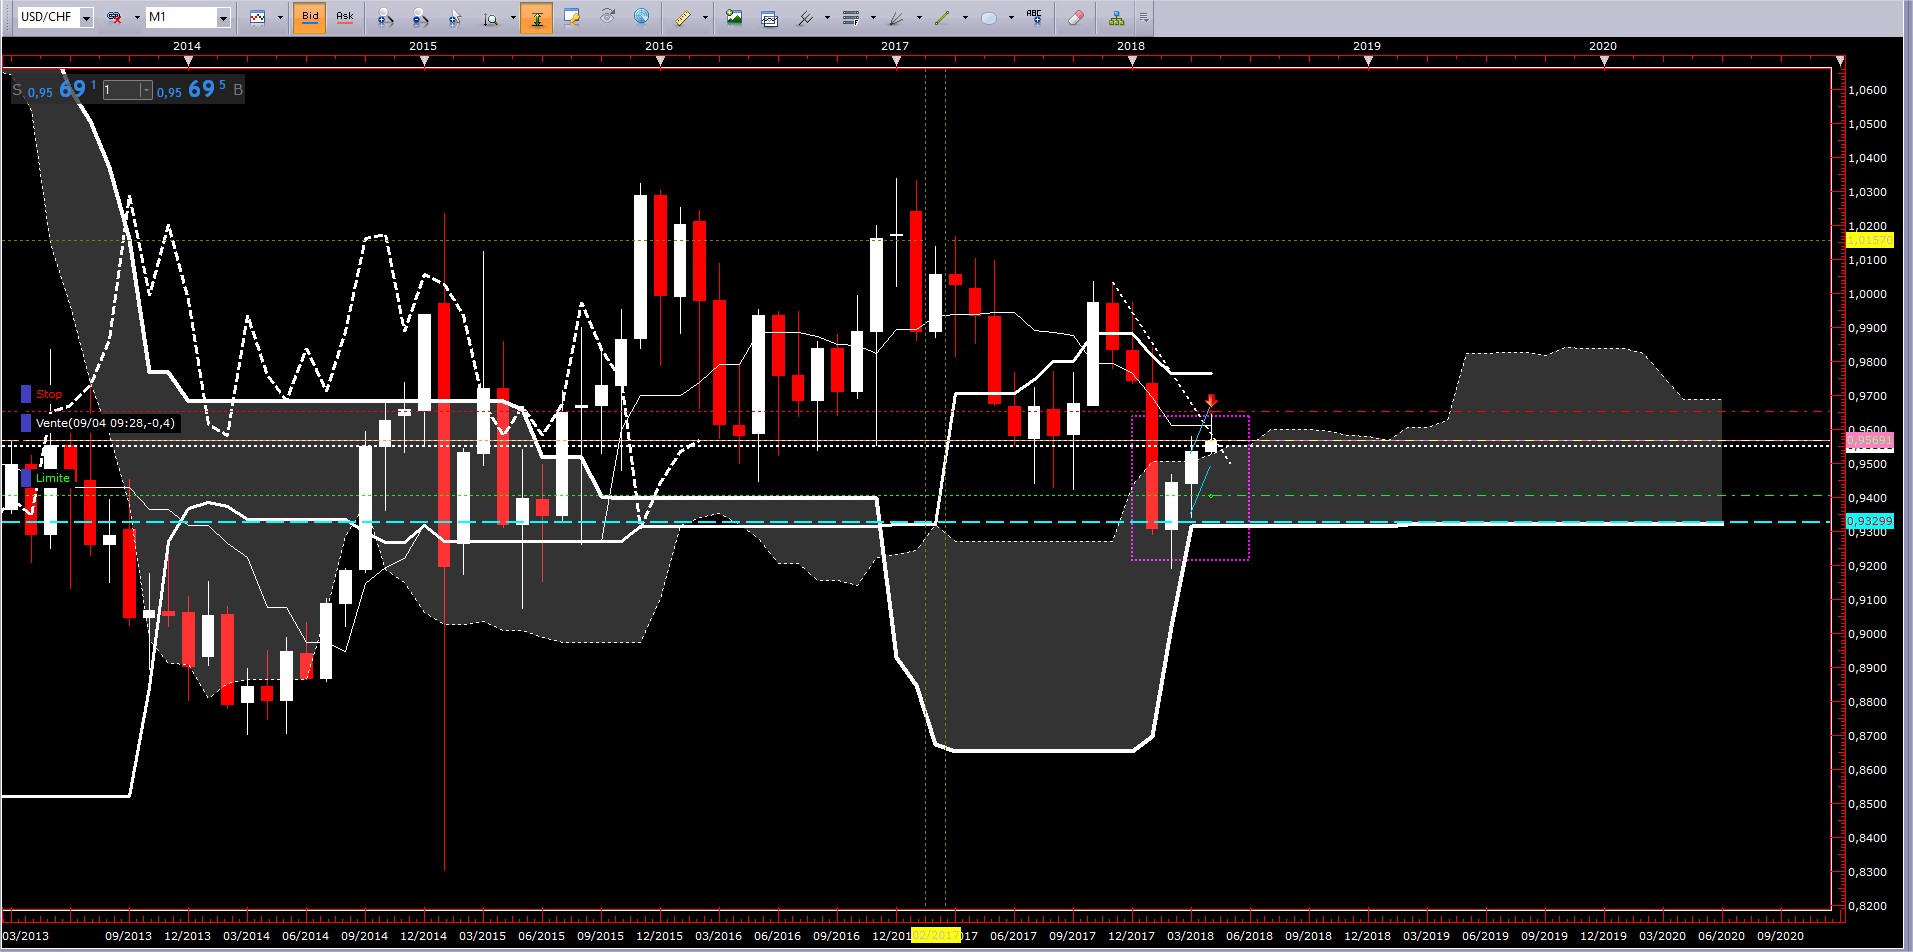Toggle the vertical autoscale orange button

pyautogui.click(x=537, y=17)
